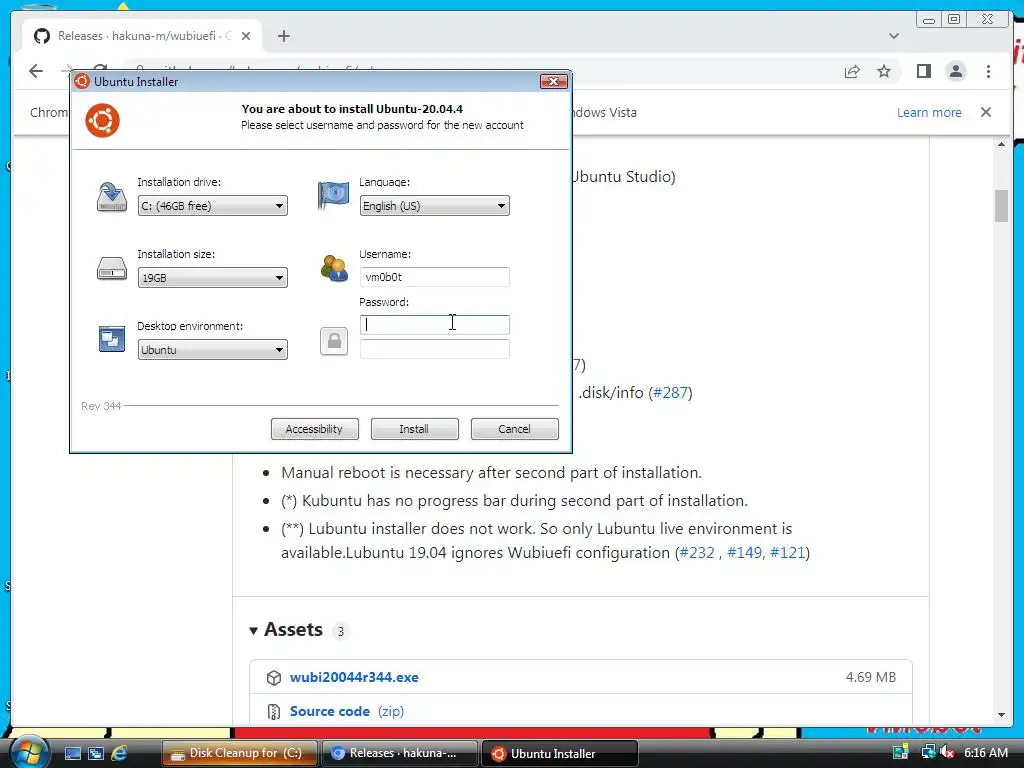
Task: Open issue #232 link
Action: click(x=697, y=552)
